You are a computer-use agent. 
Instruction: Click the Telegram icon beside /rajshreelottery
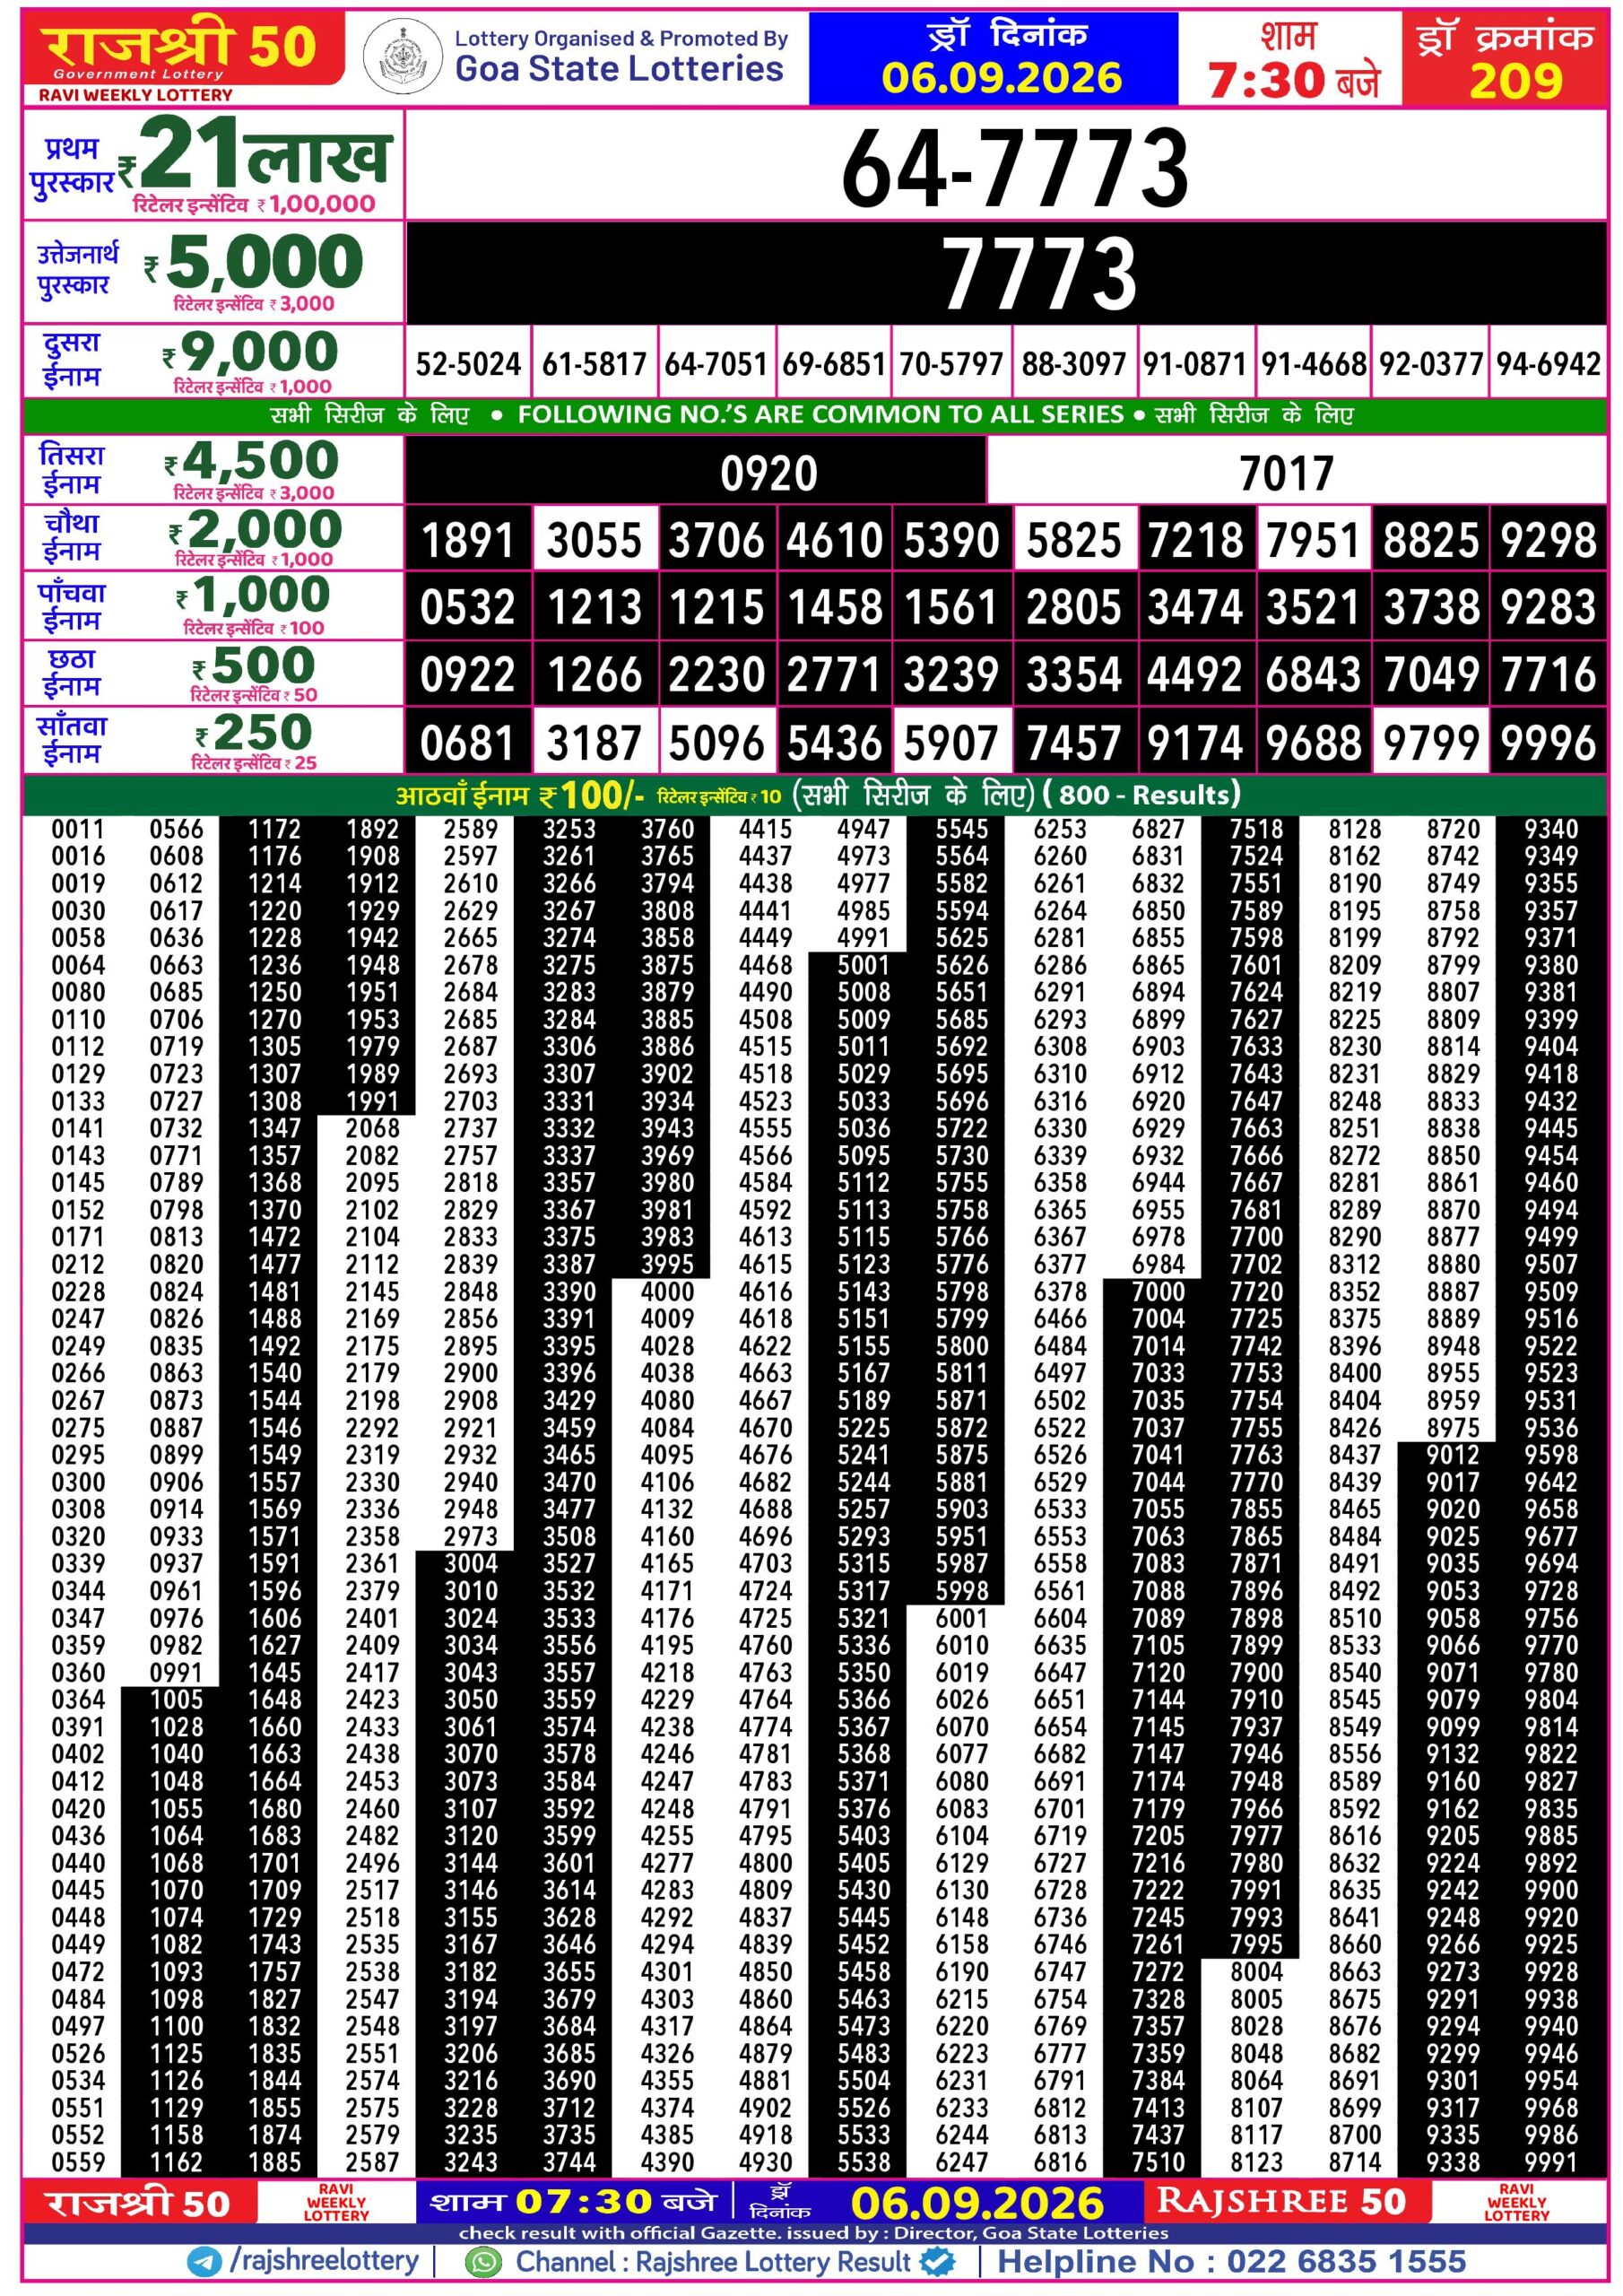pos(205,2263)
